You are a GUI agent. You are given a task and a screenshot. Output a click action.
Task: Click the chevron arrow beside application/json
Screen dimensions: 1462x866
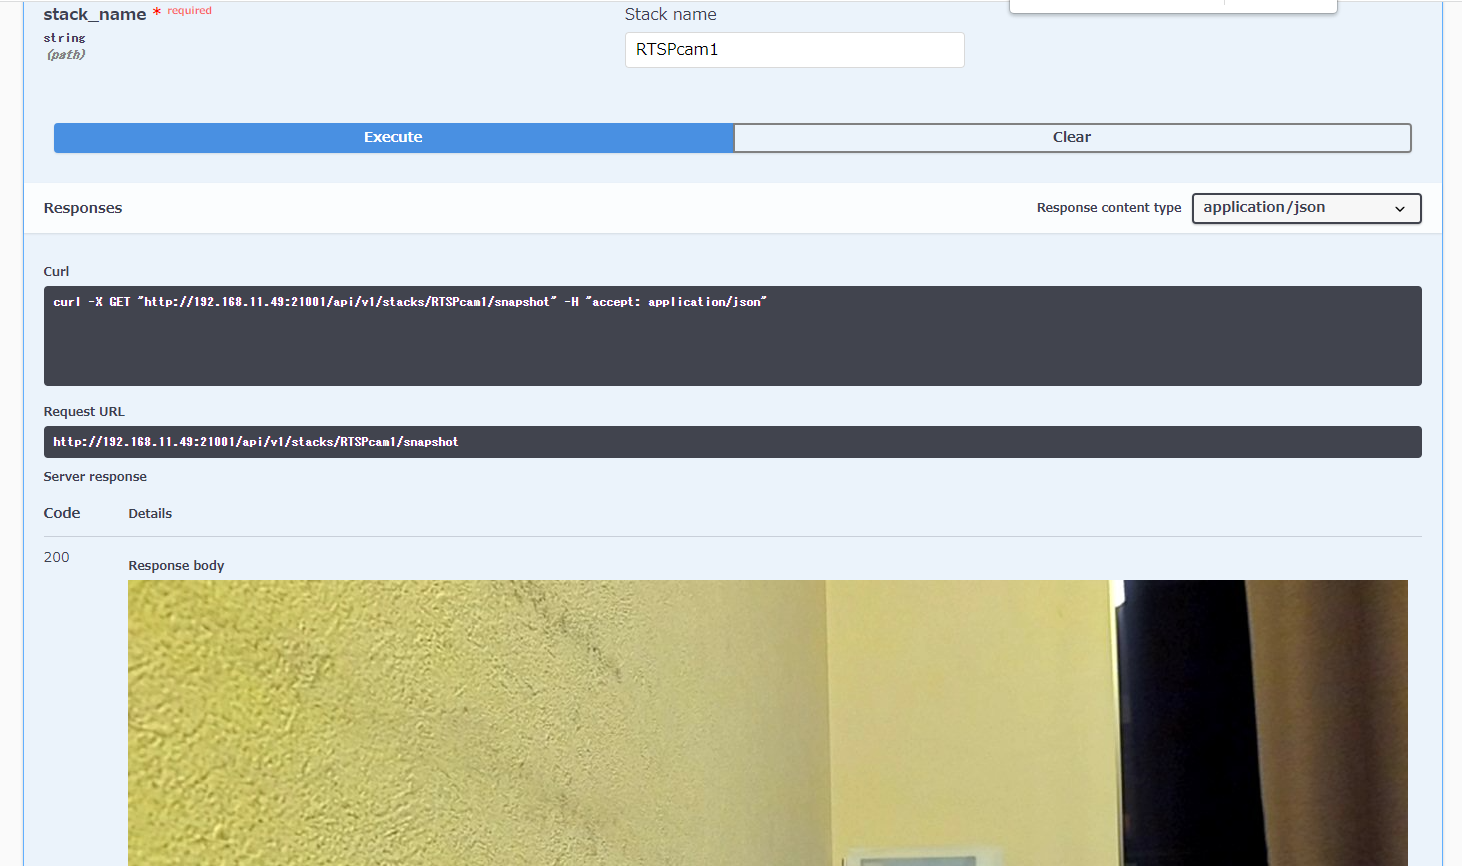1400,209
